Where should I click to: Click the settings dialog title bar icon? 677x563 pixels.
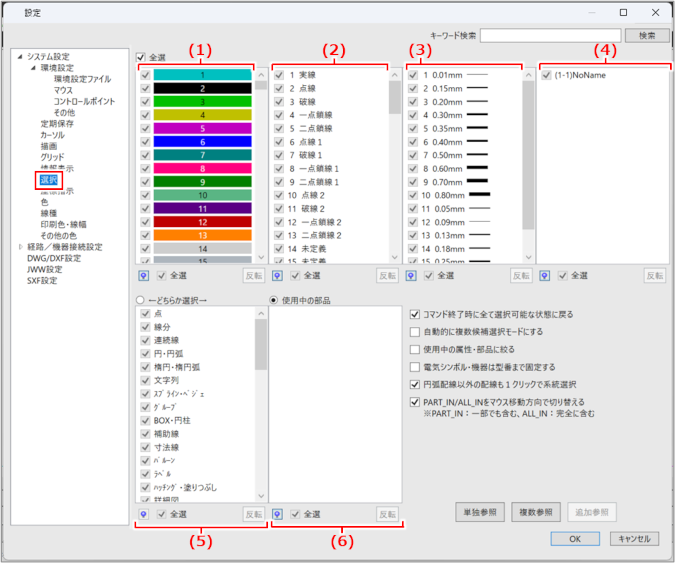[x=12, y=13]
